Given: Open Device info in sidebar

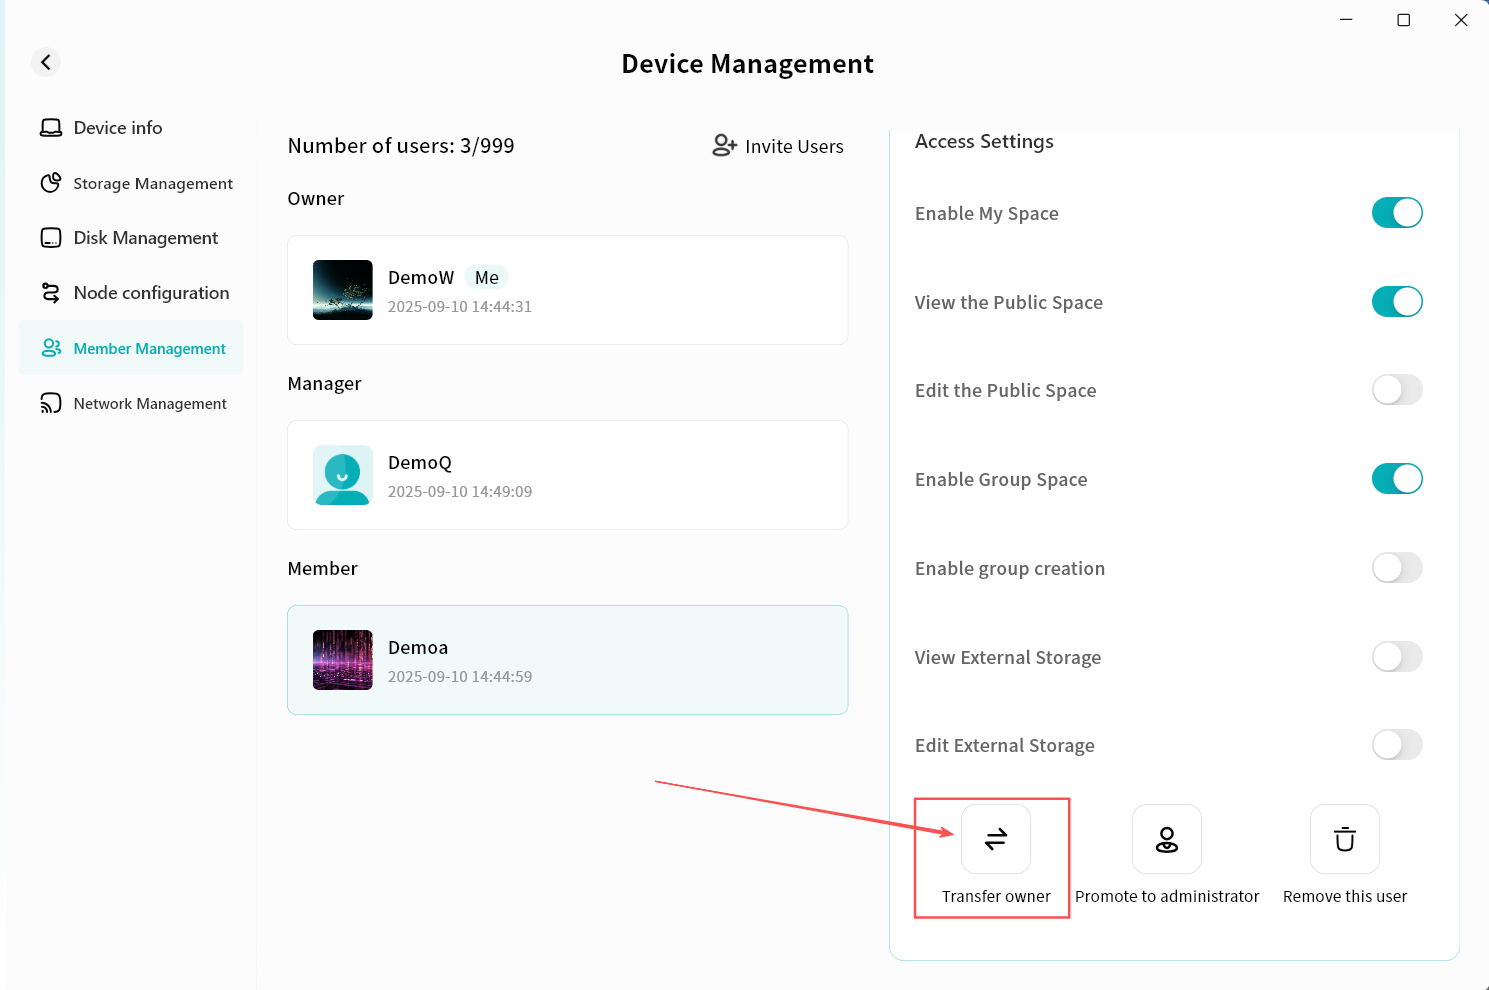Looking at the screenshot, I should pyautogui.click(x=117, y=128).
